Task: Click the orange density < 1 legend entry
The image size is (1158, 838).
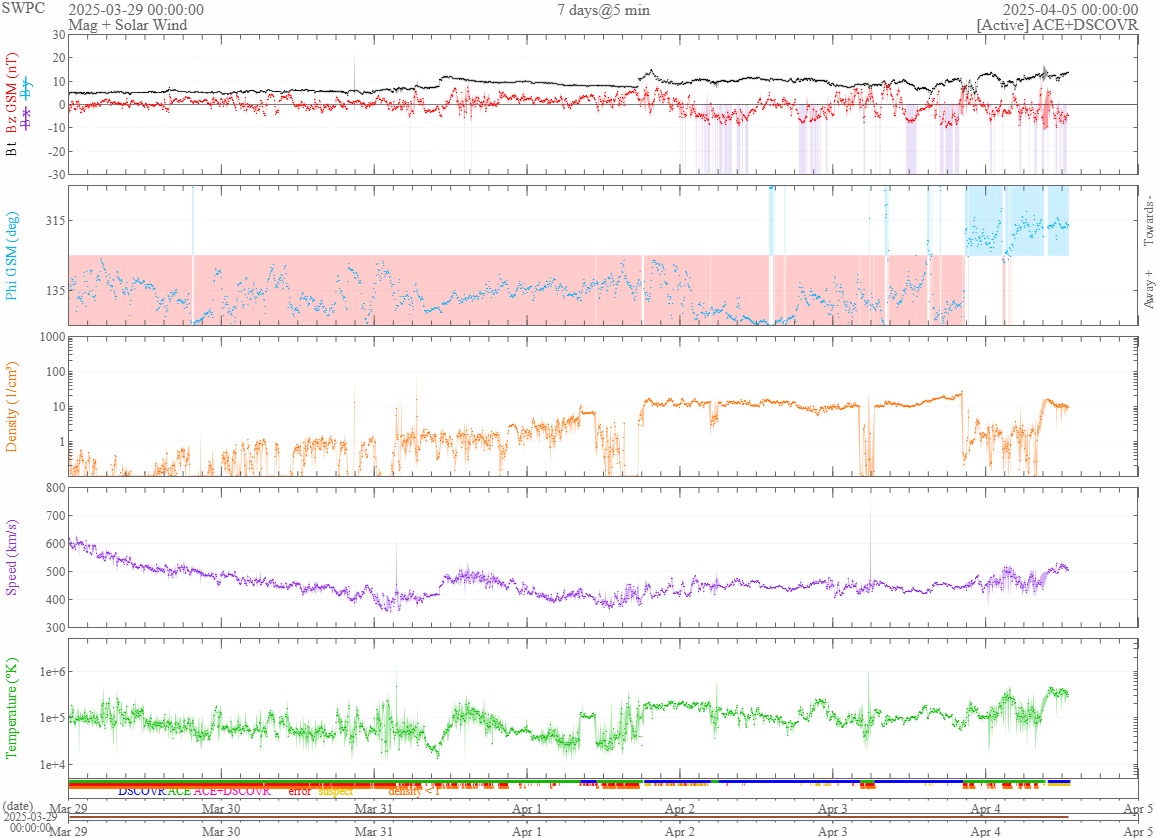Action: pyautogui.click(x=414, y=791)
